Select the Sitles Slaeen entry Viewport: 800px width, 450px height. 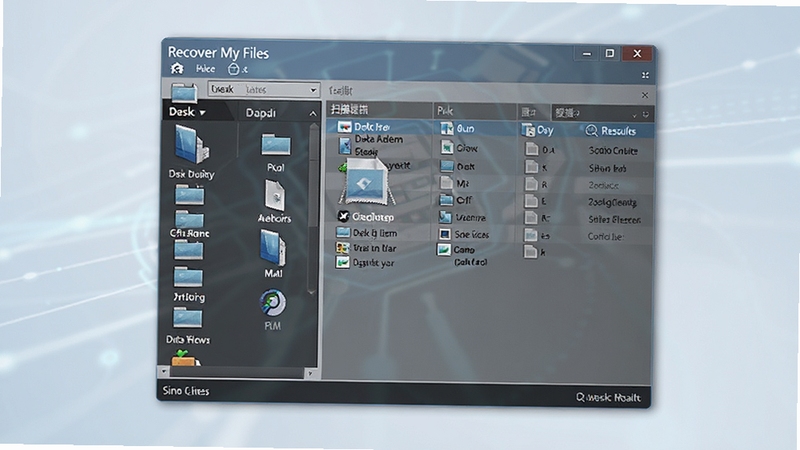tap(614, 219)
